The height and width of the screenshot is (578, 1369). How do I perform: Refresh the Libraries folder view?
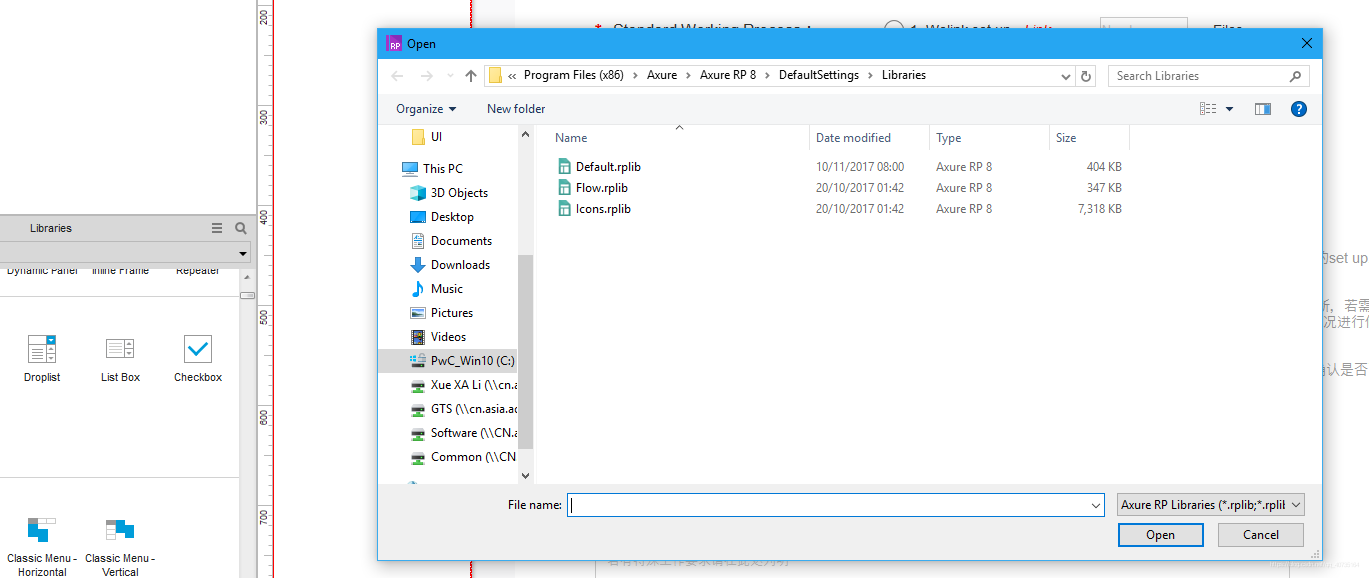(x=1087, y=76)
